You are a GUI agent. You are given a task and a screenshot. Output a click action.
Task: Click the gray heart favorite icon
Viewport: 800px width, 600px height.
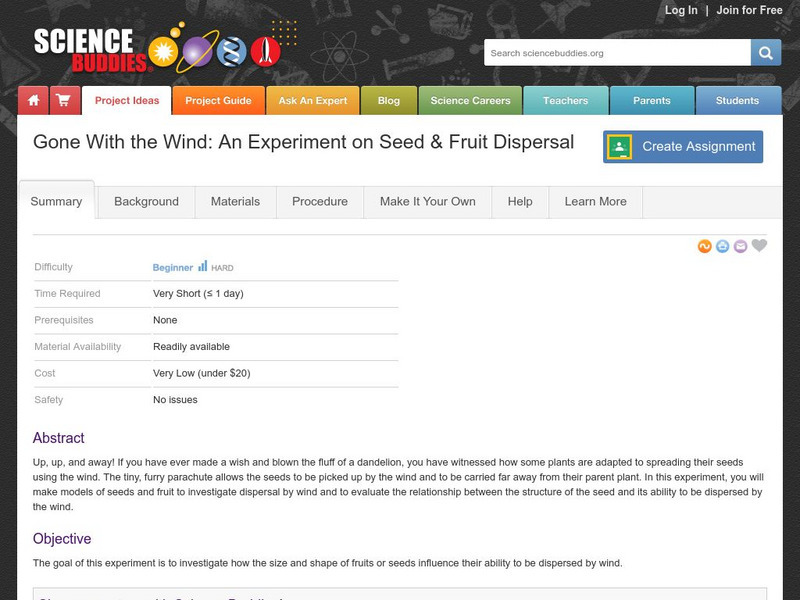coord(759,245)
